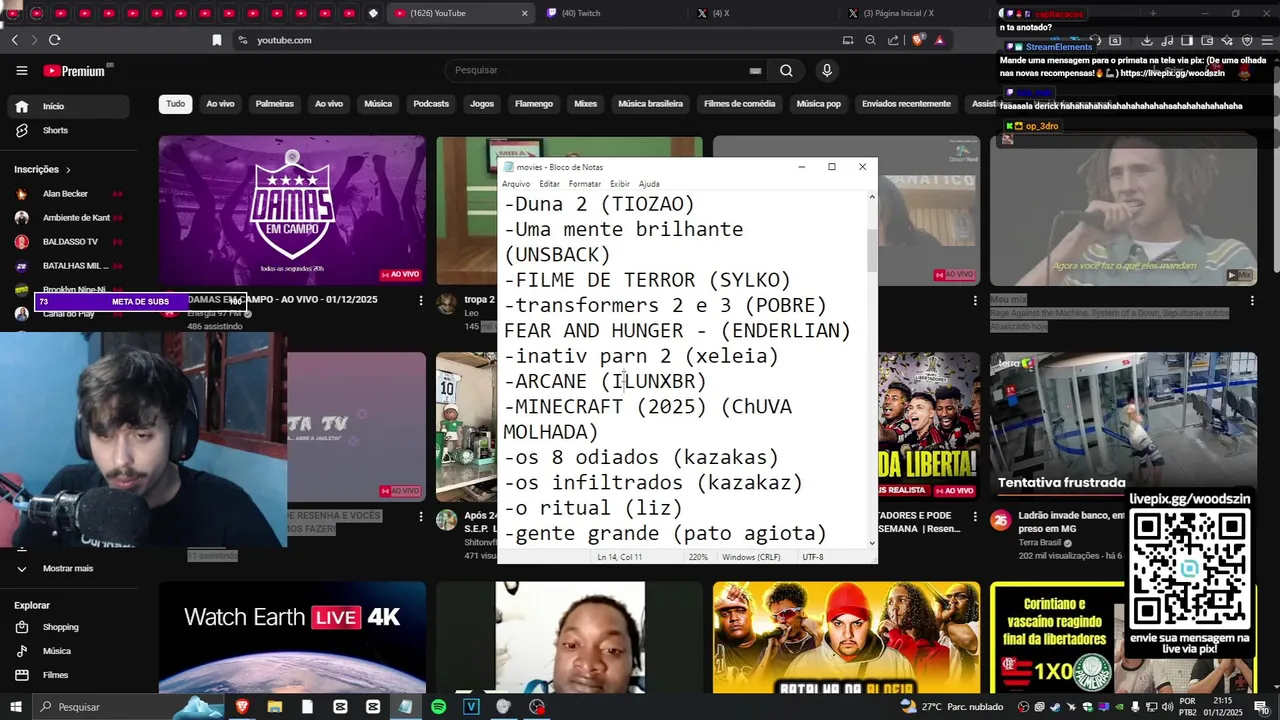Open the BATALHAS MIL subscription channel
Screen dimensions: 1280x720
[x=66, y=266]
